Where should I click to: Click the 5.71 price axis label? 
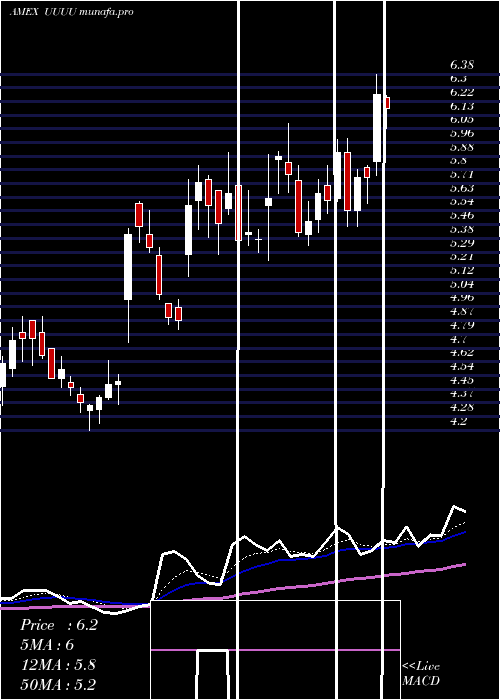pyautogui.click(x=462, y=174)
